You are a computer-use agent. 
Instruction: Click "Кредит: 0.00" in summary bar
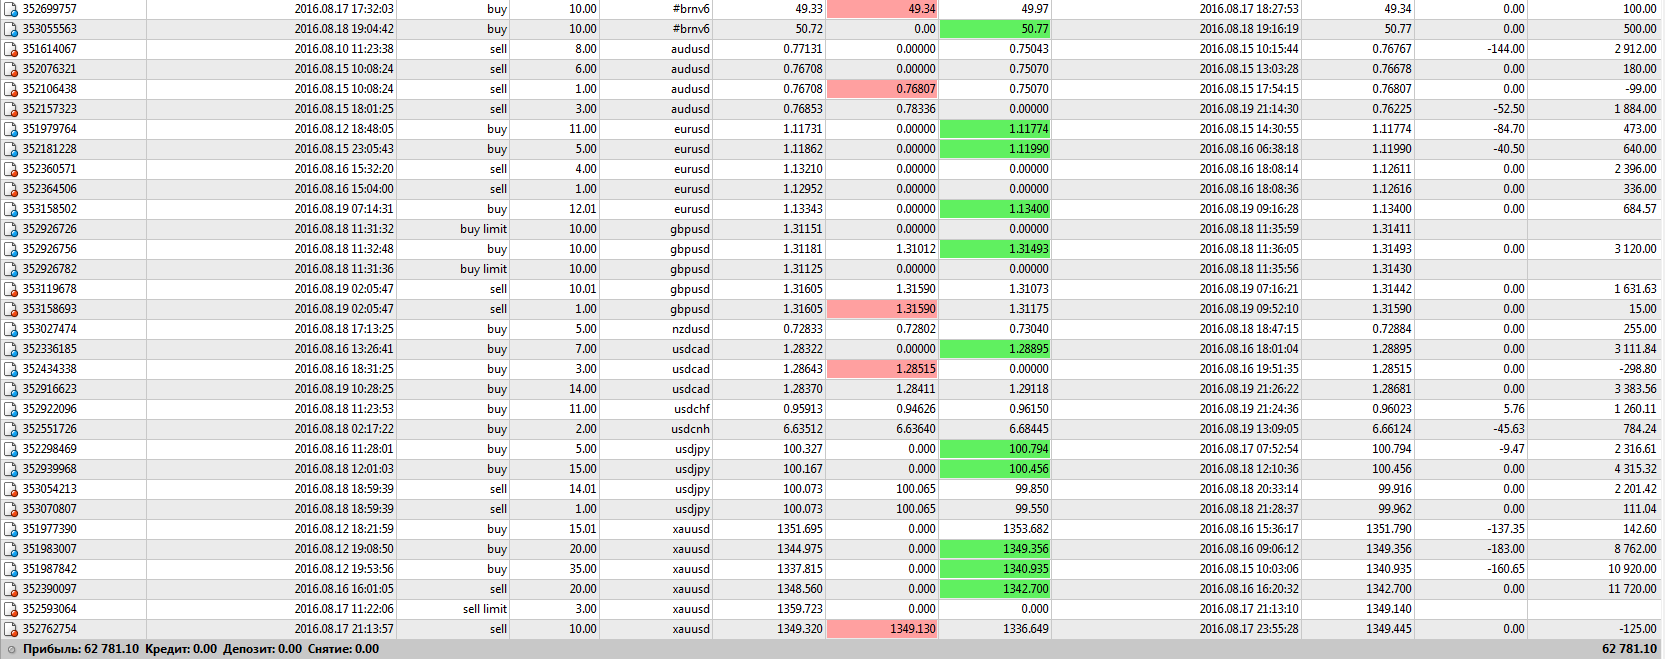point(181,649)
